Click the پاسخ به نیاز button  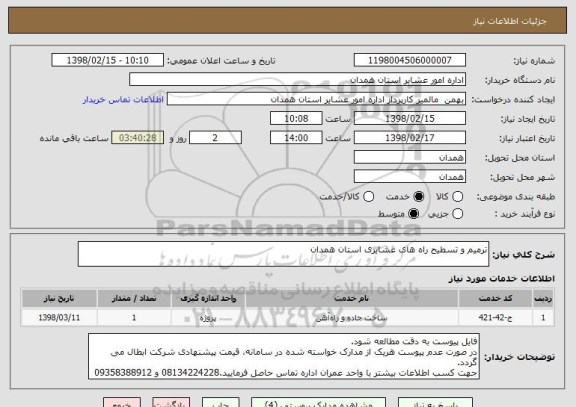pyautogui.click(x=435, y=403)
